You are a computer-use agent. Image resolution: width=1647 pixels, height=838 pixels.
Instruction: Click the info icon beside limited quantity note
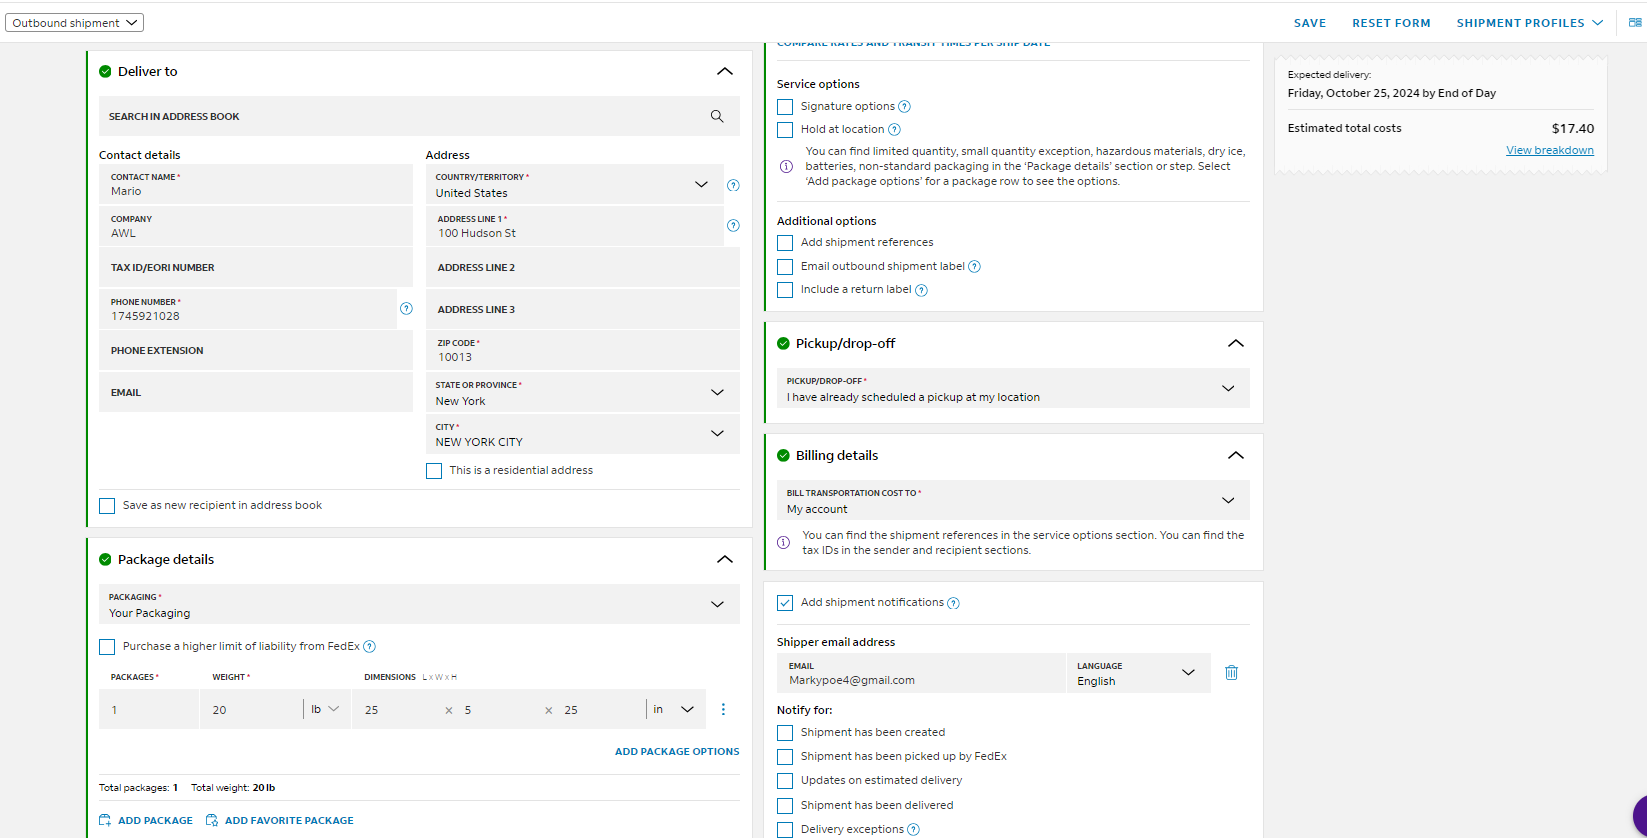tap(786, 166)
